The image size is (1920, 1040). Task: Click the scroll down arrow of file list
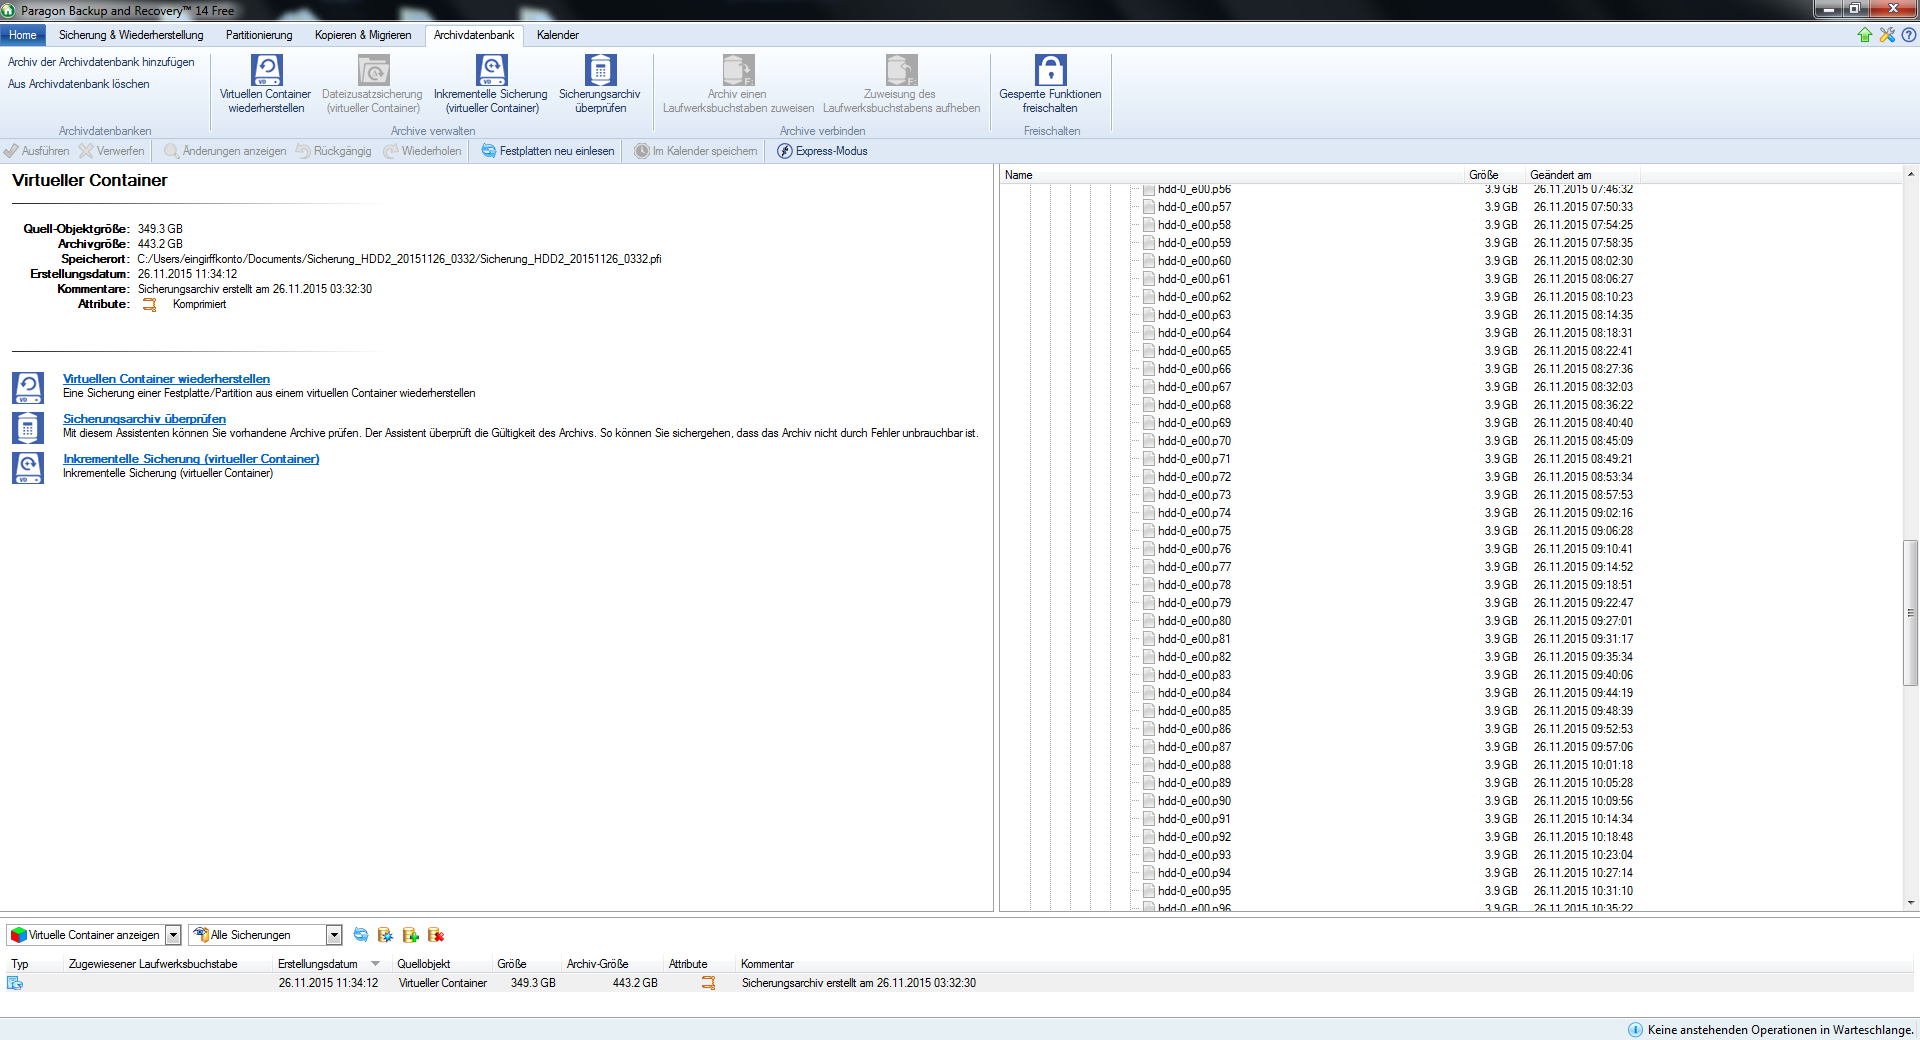click(x=1910, y=903)
